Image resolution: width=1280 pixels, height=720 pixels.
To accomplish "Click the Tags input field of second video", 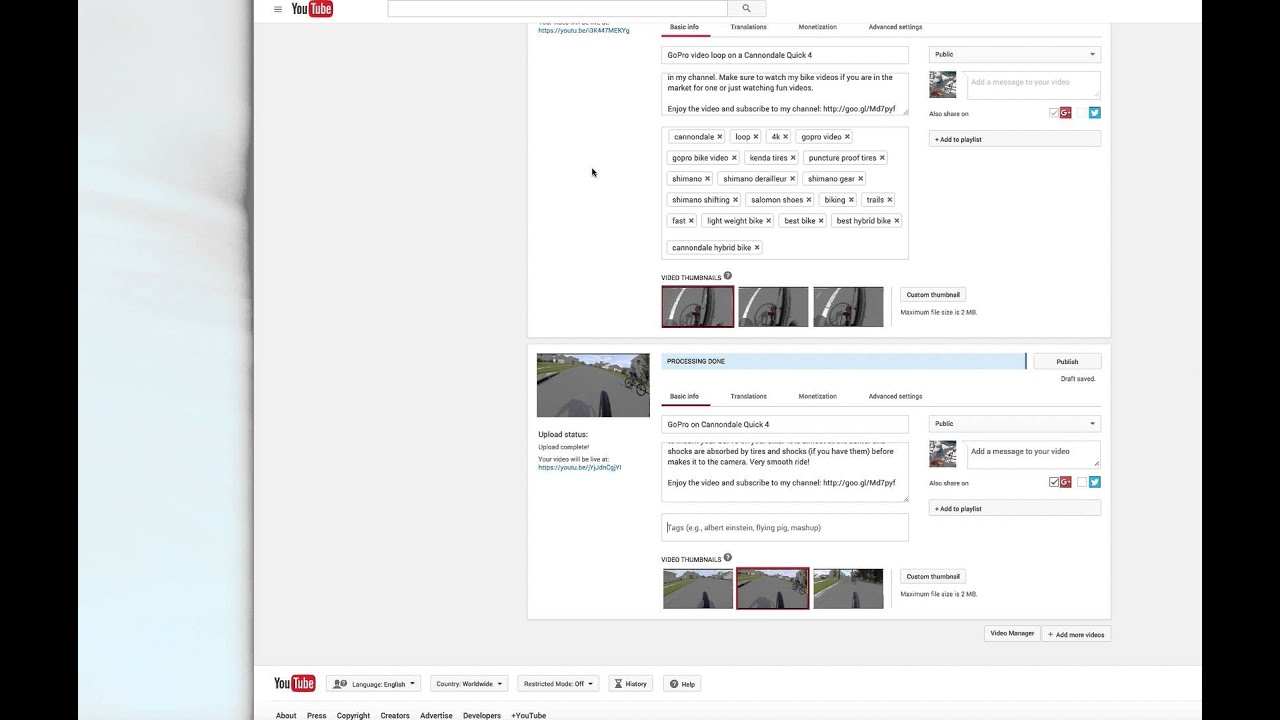I will pyautogui.click(x=785, y=527).
